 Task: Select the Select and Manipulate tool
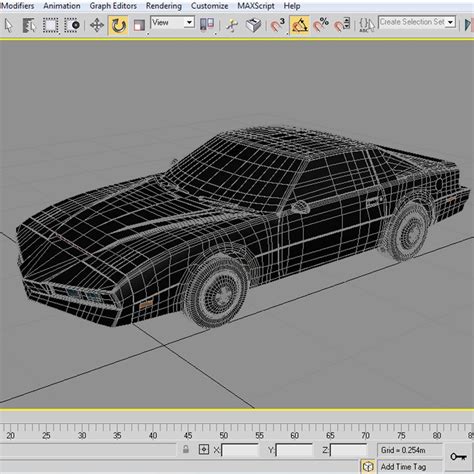(232, 26)
